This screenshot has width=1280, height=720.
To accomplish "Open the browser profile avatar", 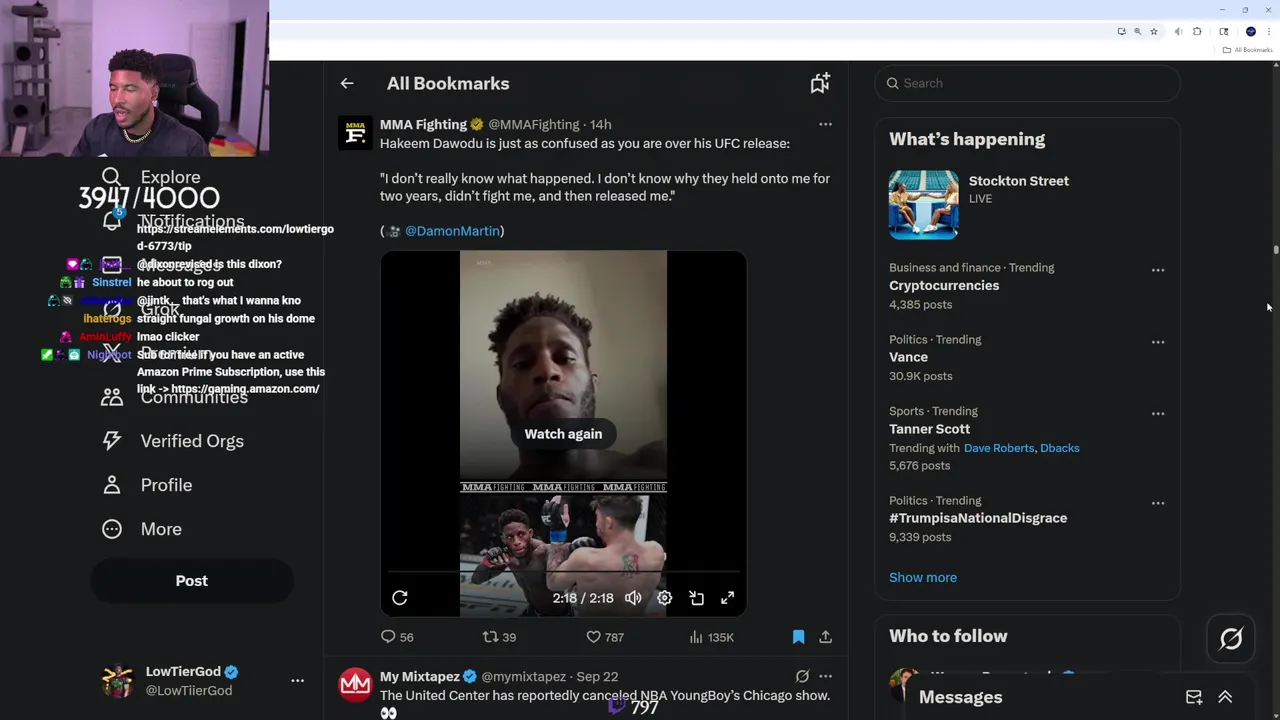I will [1251, 32].
